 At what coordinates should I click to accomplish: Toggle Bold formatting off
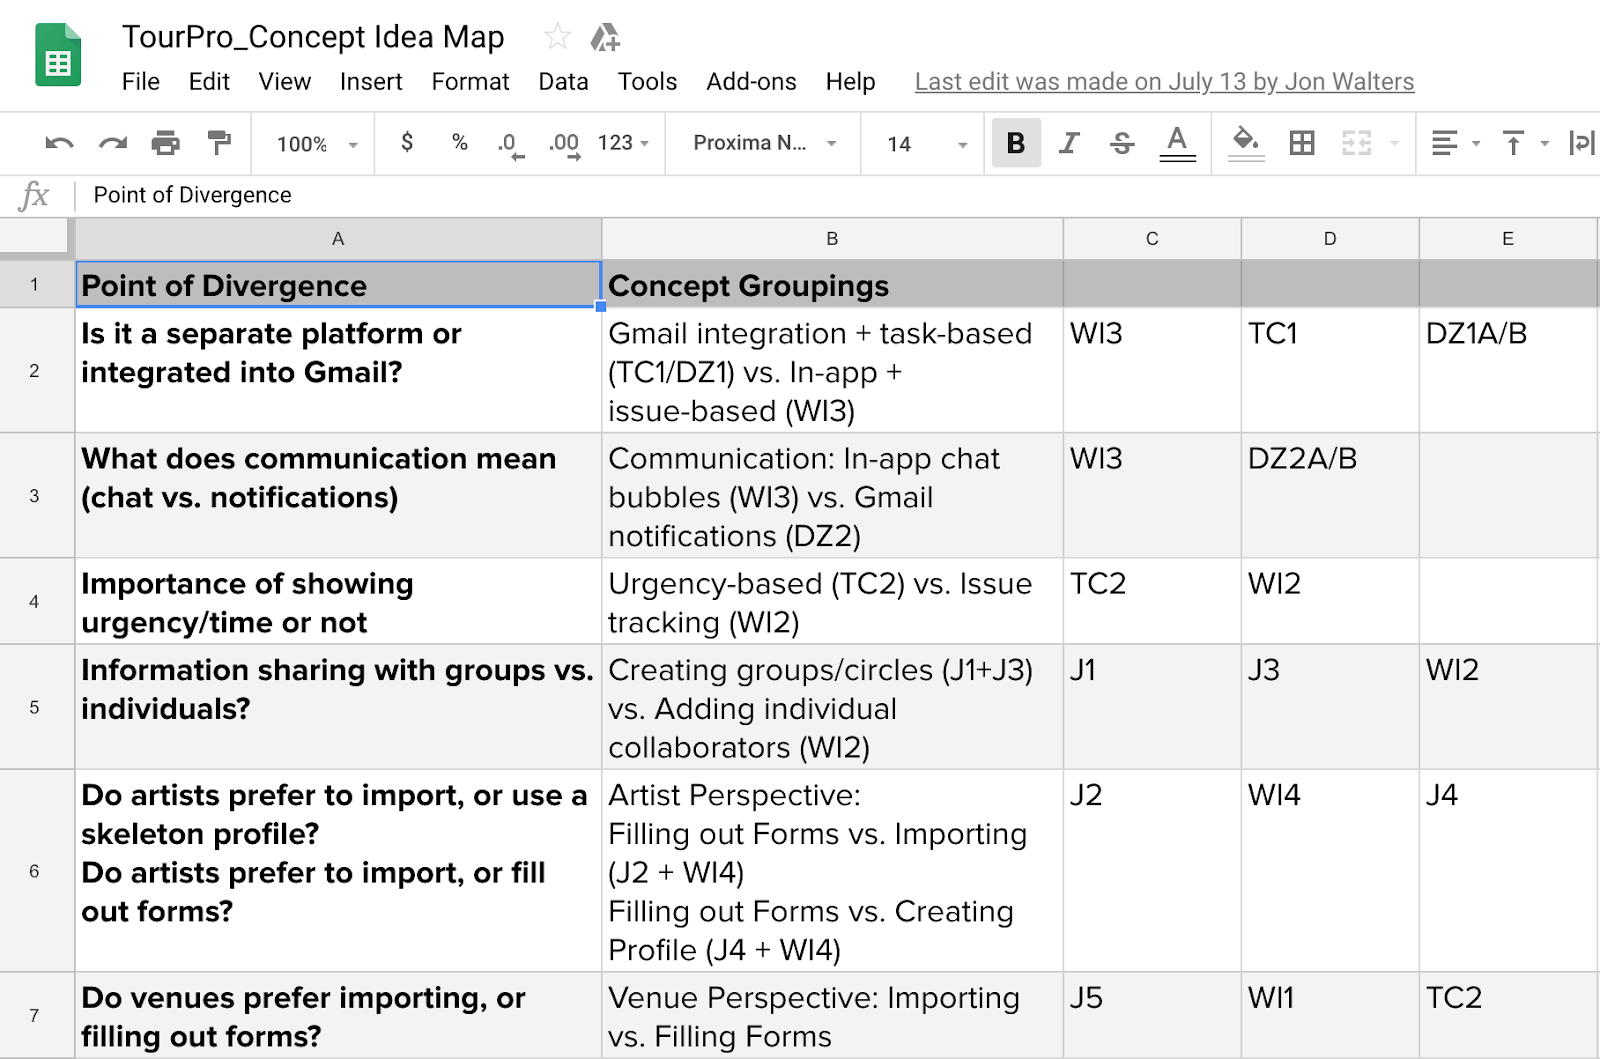click(x=1016, y=143)
